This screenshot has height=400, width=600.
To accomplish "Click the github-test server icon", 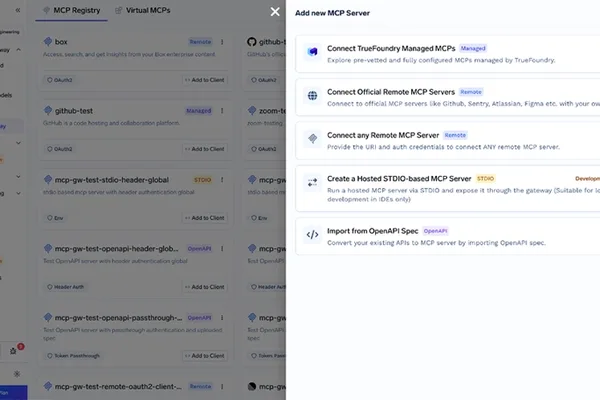I will (48, 110).
